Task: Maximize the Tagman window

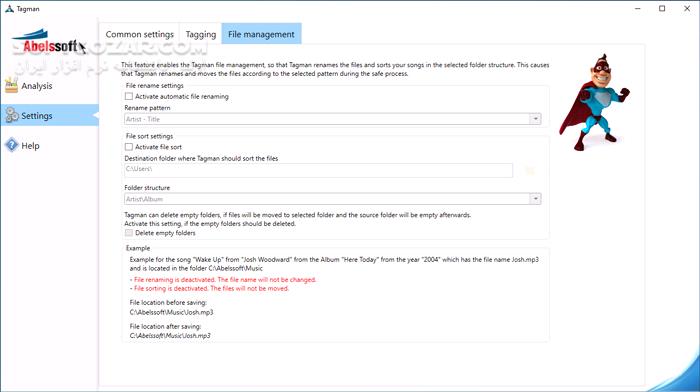Action: click(x=662, y=8)
